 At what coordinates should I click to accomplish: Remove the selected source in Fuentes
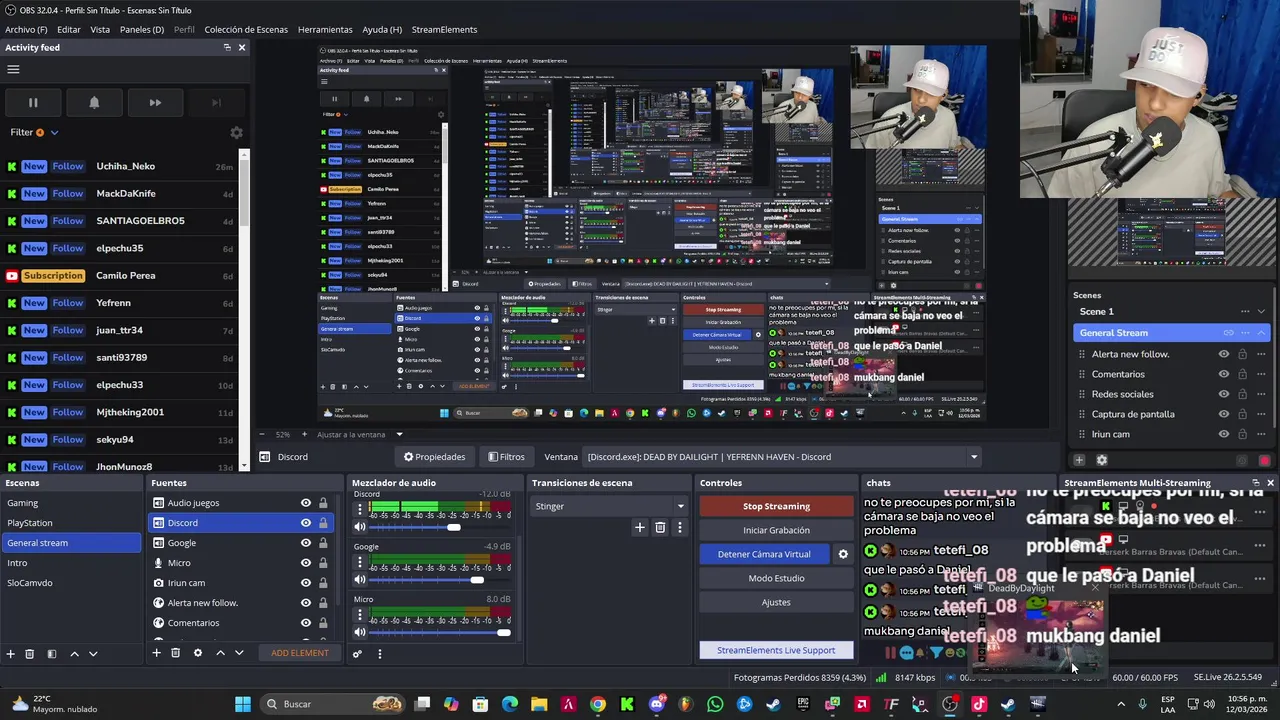pos(175,653)
